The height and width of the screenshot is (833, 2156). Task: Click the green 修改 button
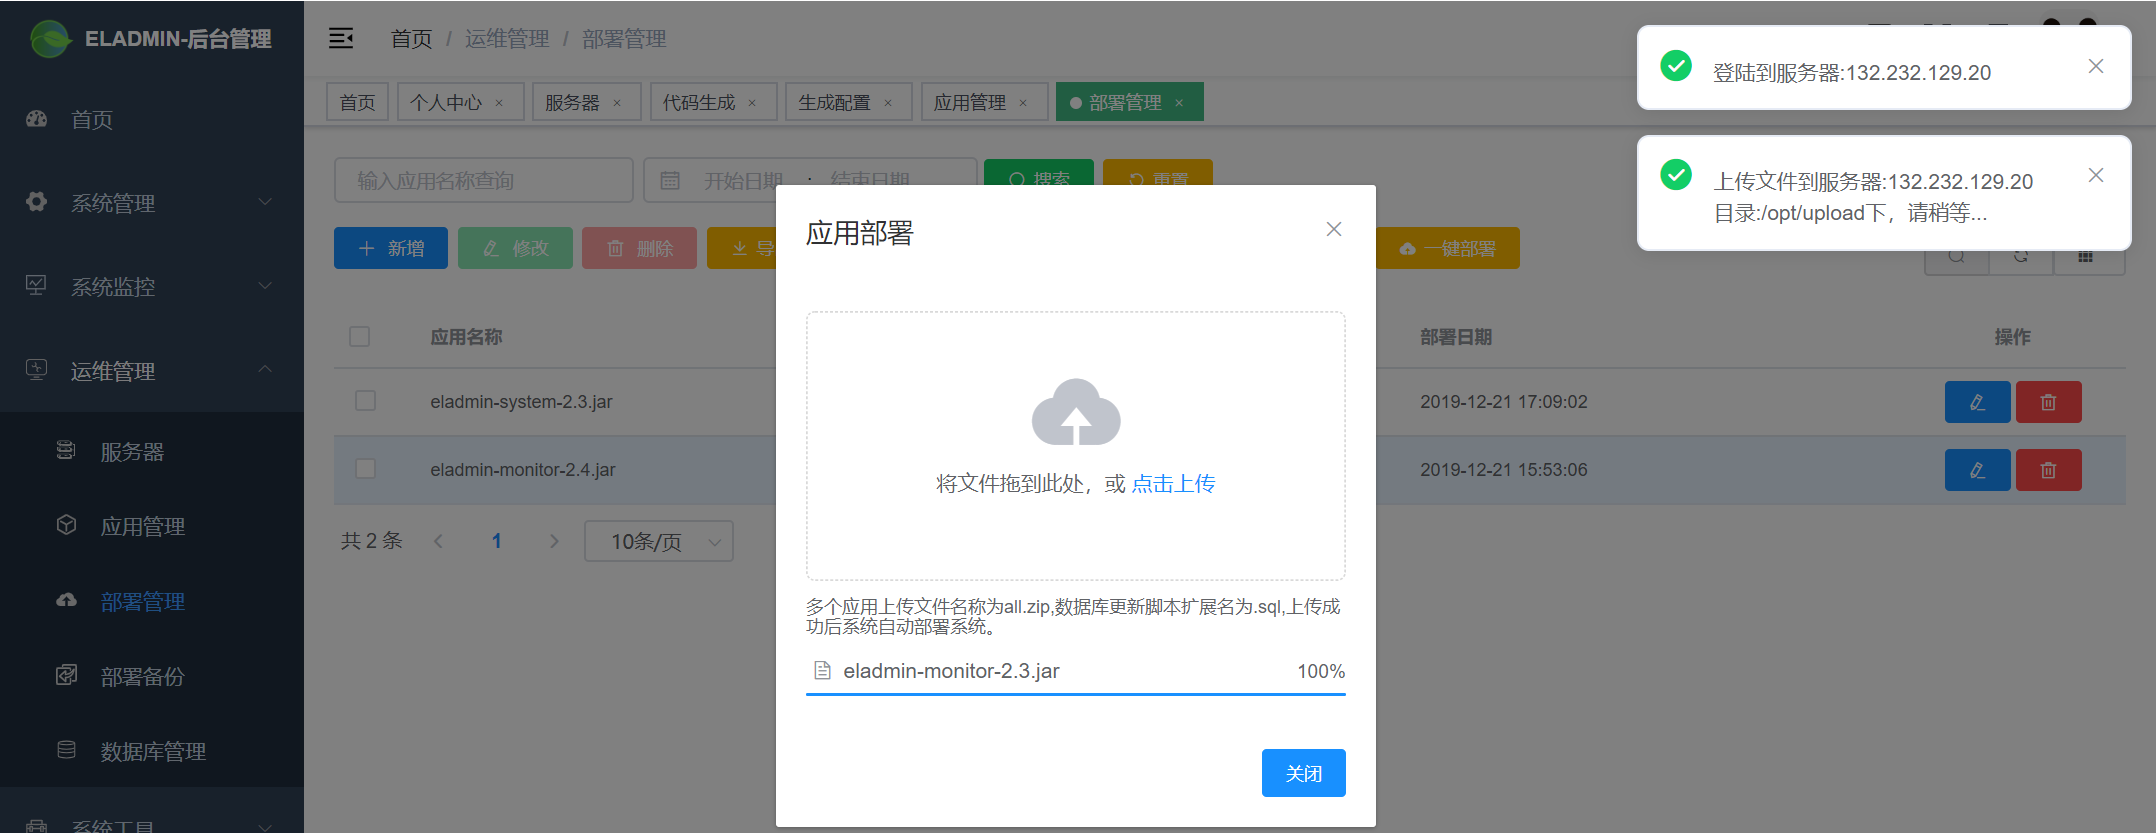pyautogui.click(x=515, y=248)
